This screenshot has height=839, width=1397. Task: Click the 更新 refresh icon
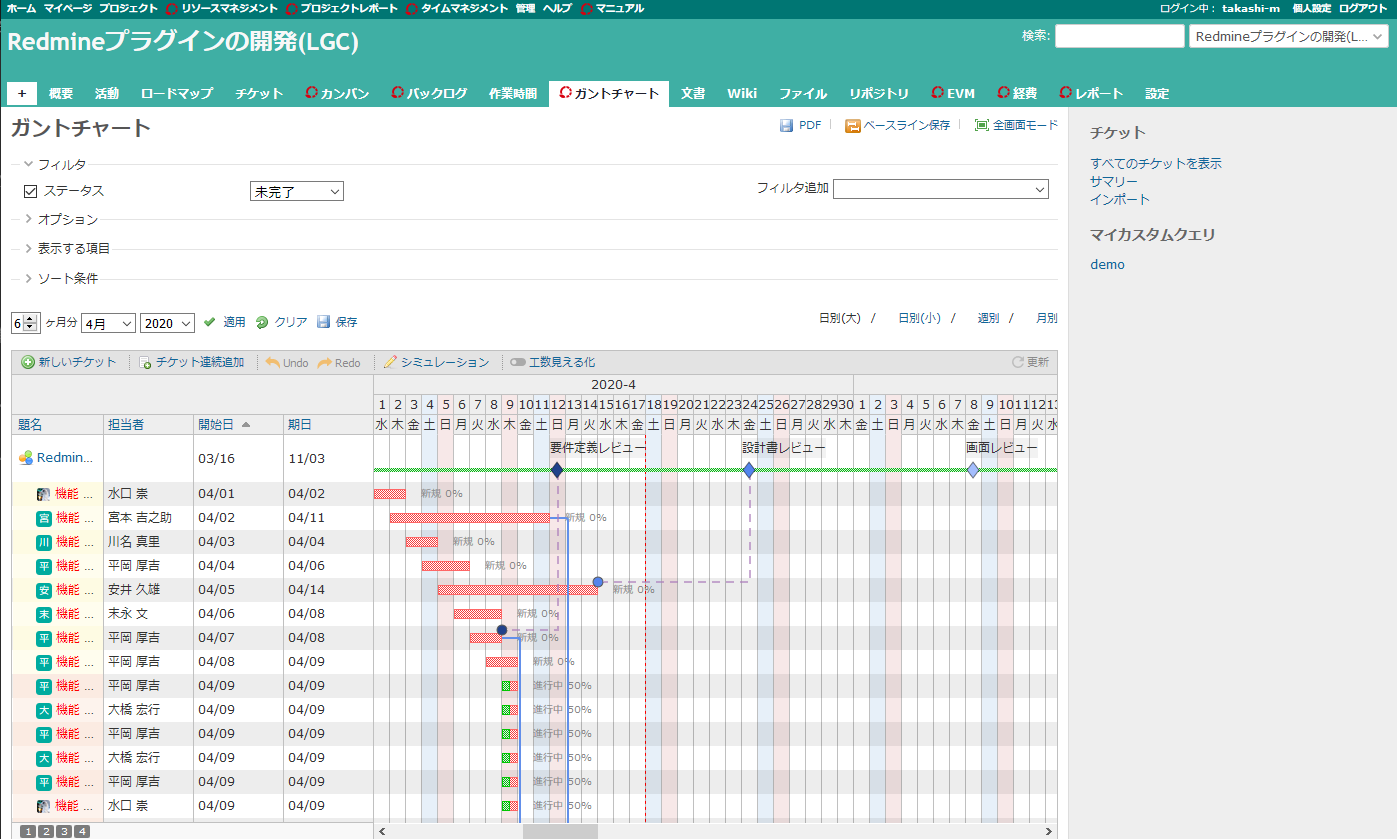click(1018, 362)
